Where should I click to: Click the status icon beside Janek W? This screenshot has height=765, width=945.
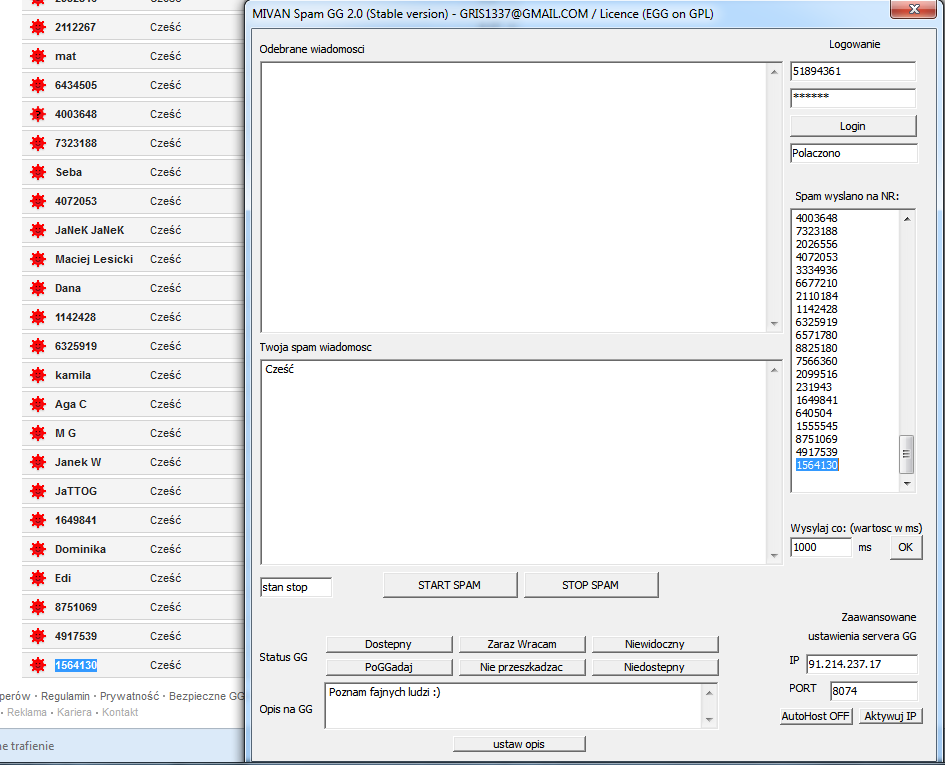point(38,462)
